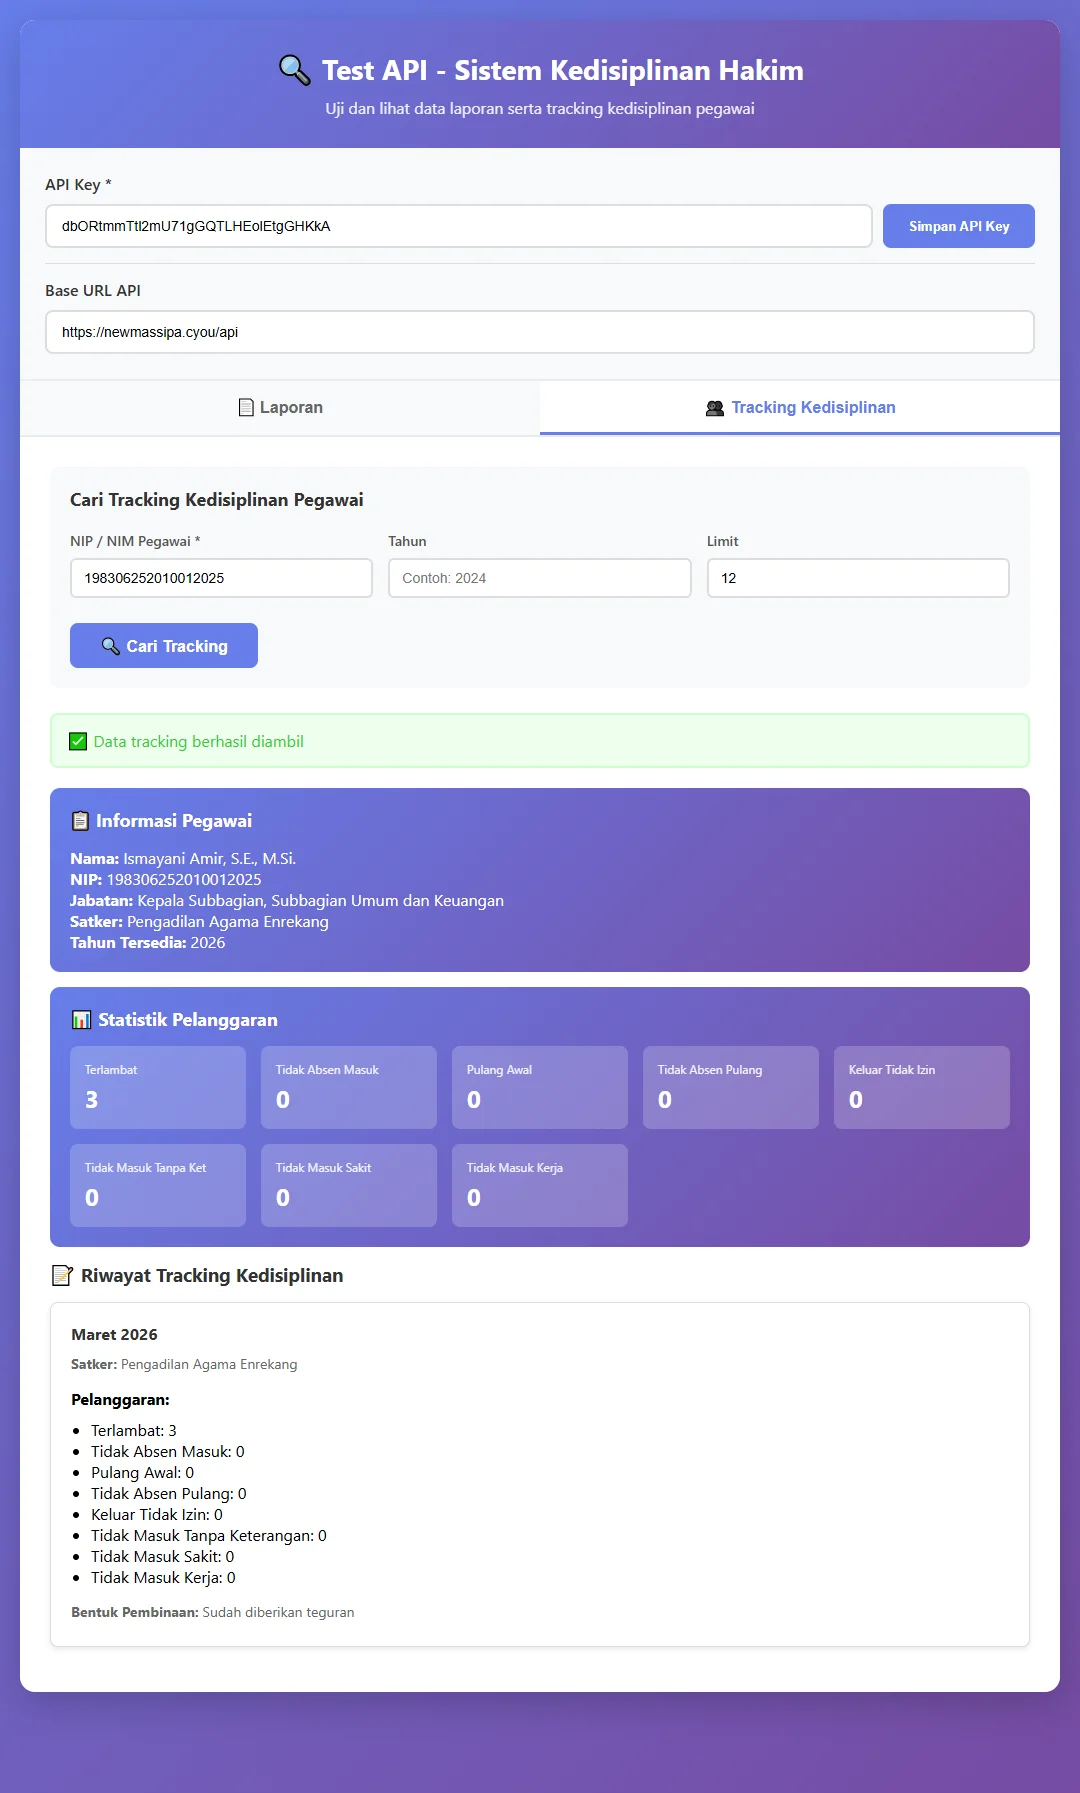Image resolution: width=1080 pixels, height=1793 pixels.
Task: Click the search icon in Cari Tracking button
Action: tap(110, 646)
